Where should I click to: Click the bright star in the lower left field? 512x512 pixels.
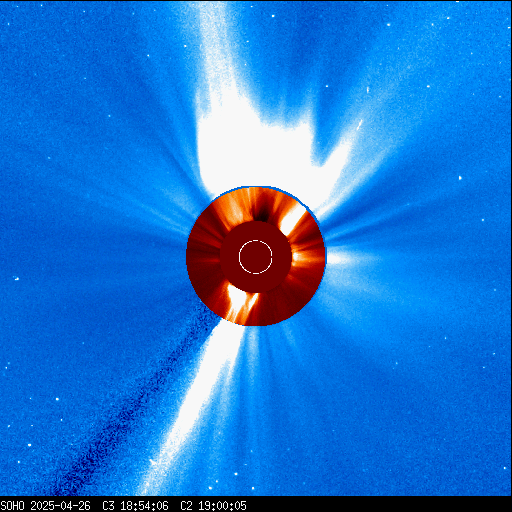[x=57, y=399]
